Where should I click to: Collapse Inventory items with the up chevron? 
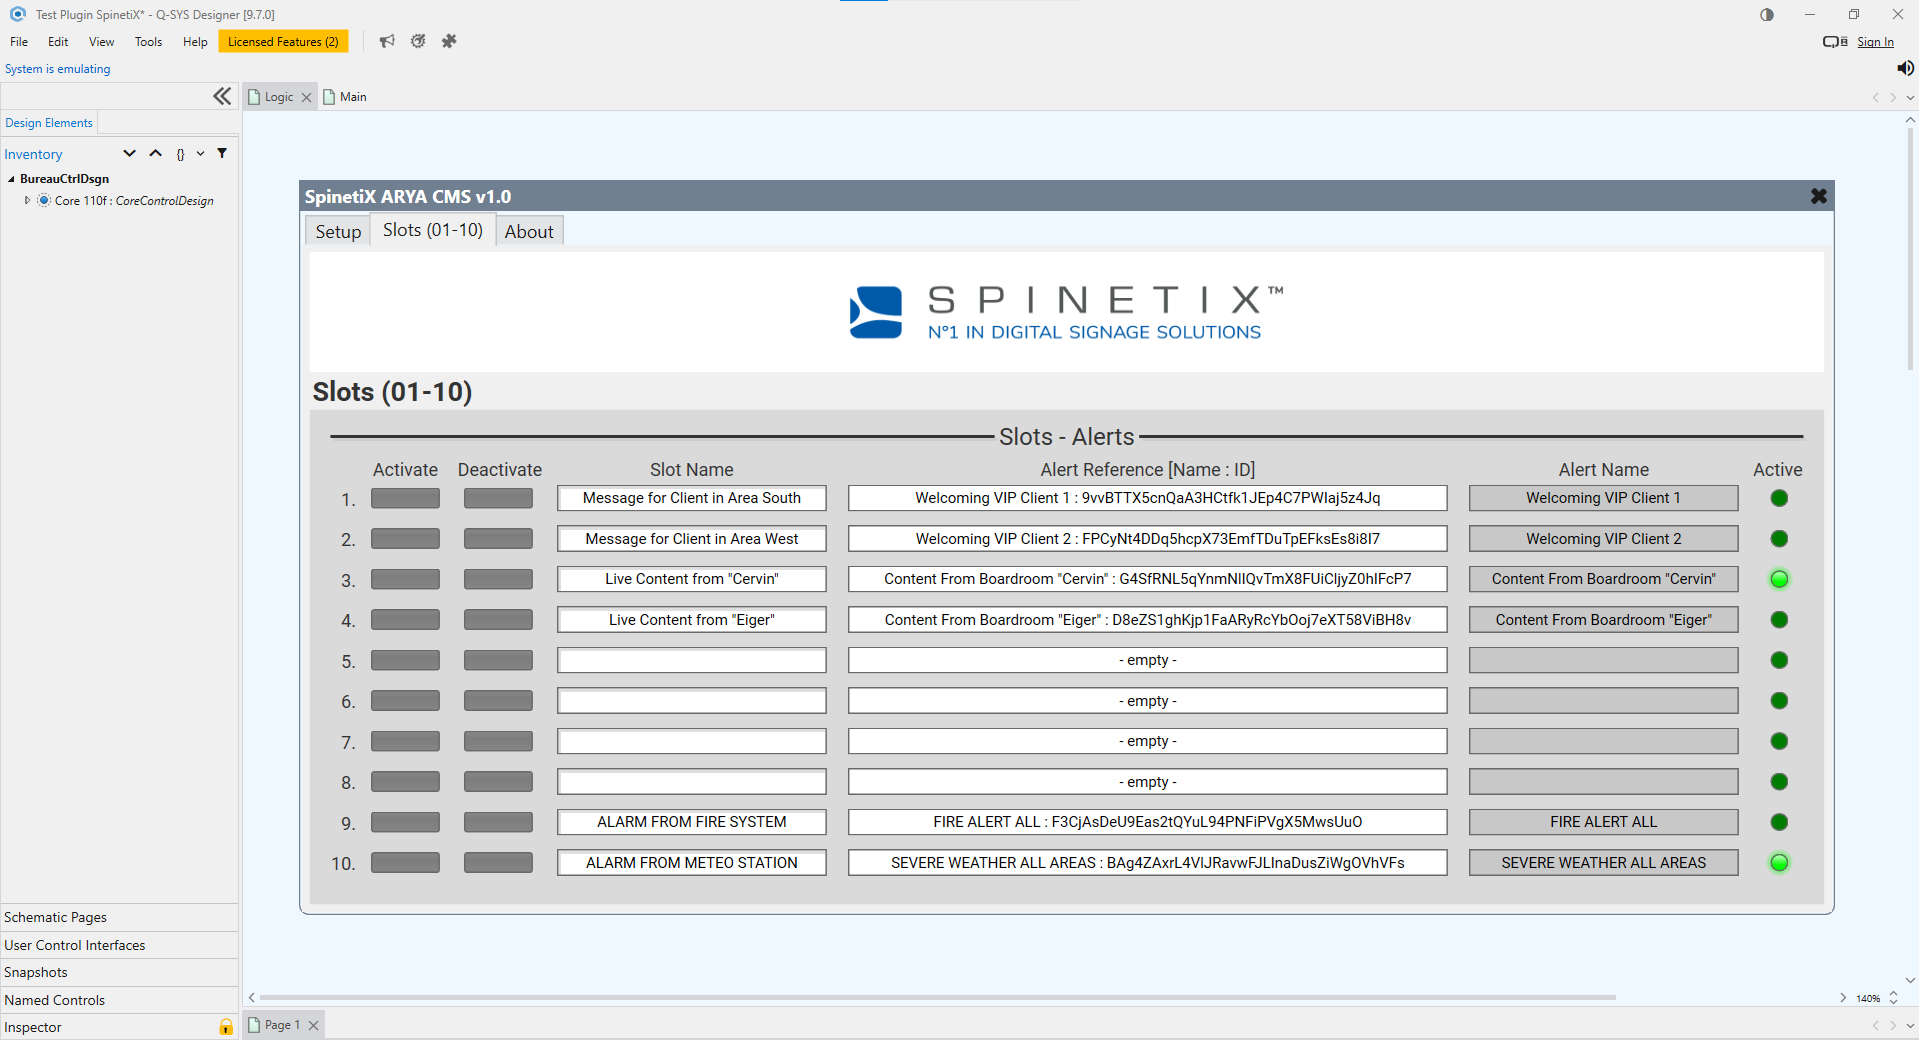coord(155,153)
